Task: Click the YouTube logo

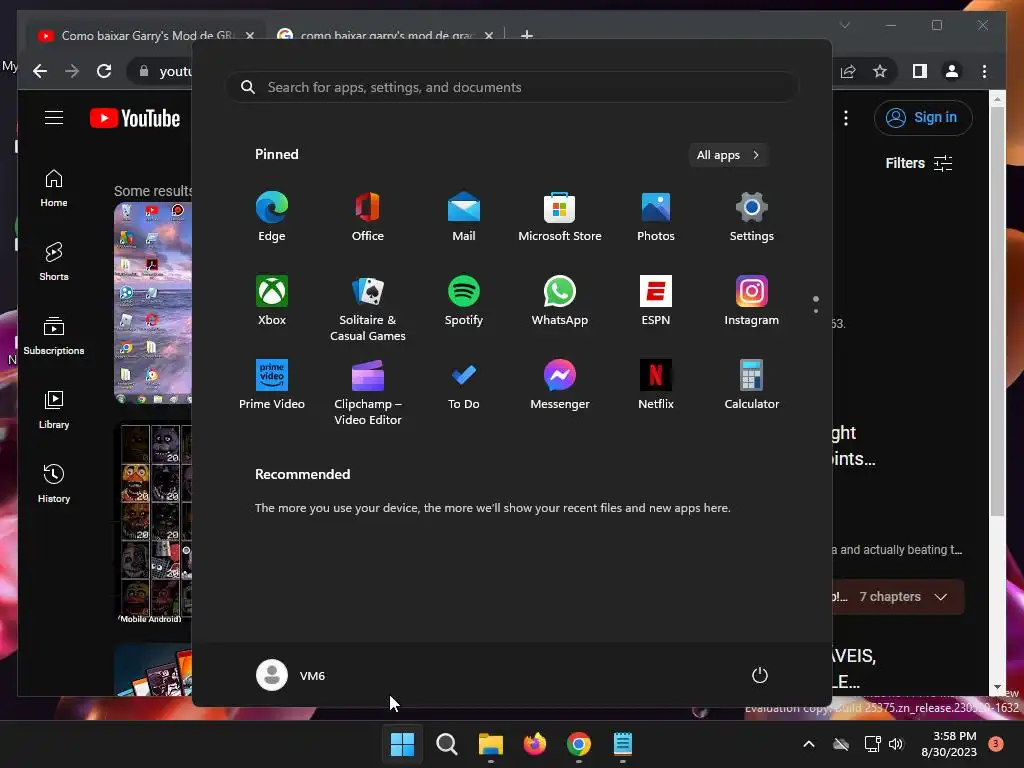Action: click(x=135, y=118)
